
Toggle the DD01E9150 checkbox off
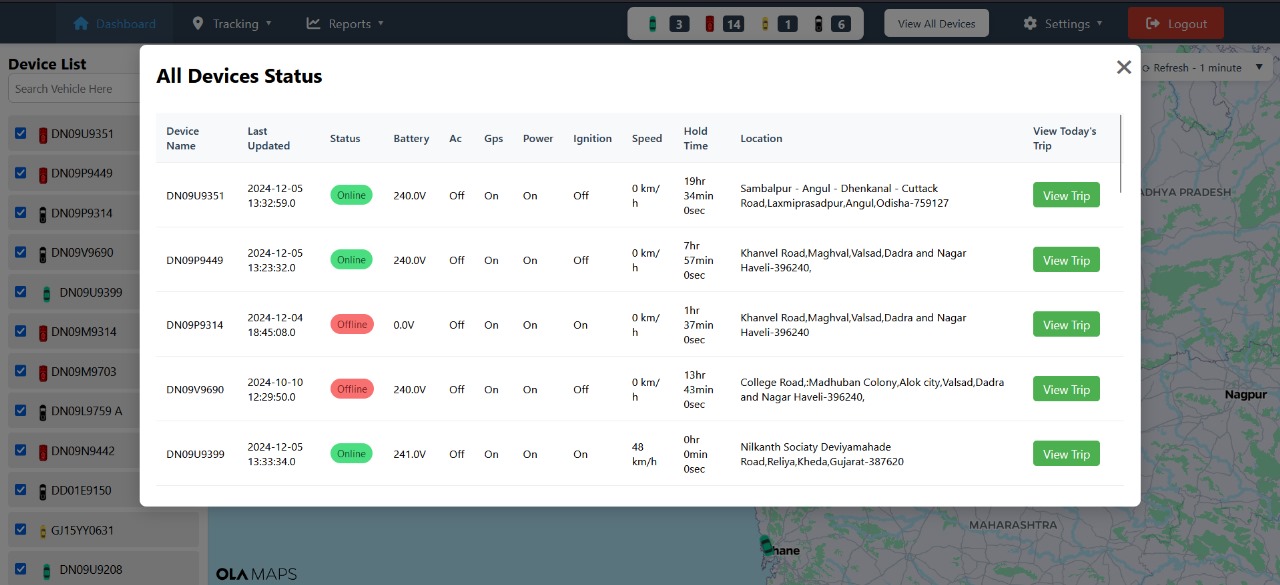22,490
